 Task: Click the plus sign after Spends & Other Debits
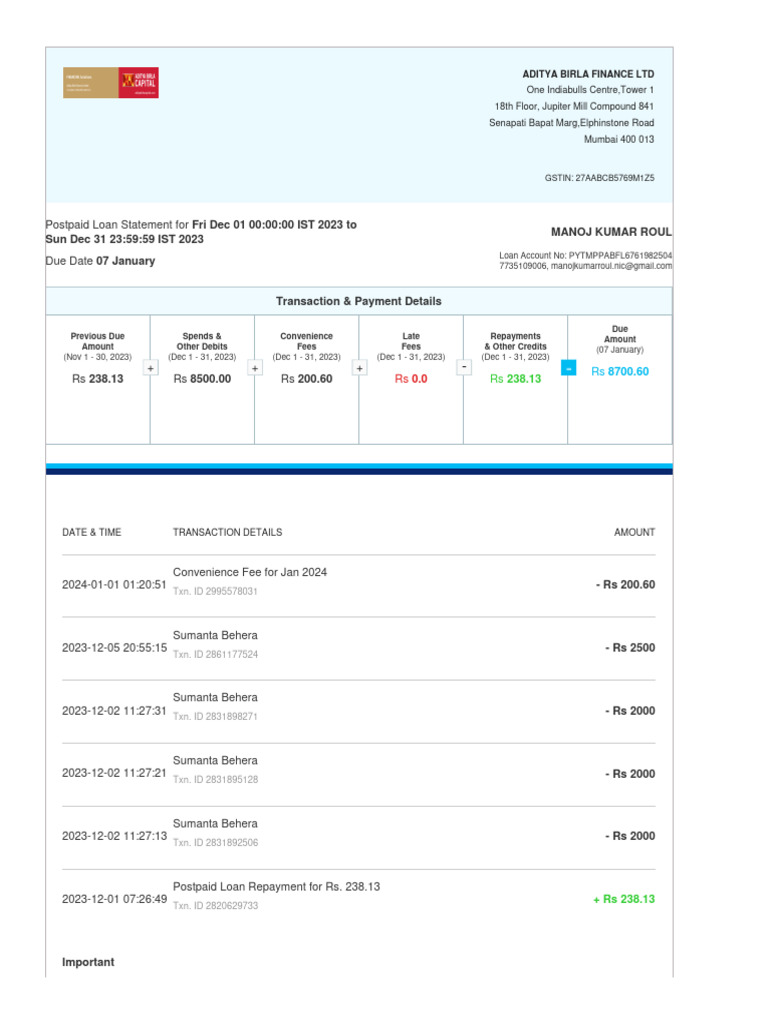(255, 369)
